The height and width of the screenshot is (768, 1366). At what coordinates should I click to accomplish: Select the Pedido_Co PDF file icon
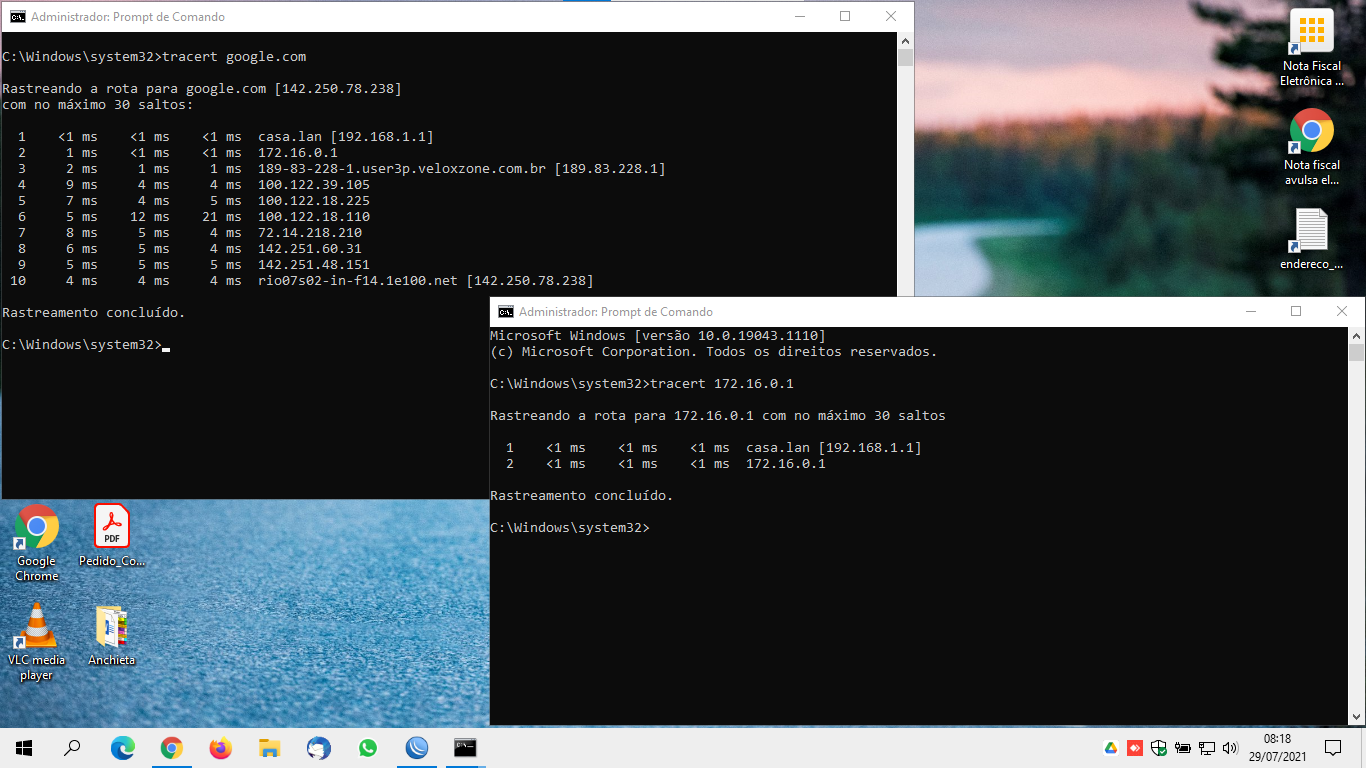click(x=112, y=536)
